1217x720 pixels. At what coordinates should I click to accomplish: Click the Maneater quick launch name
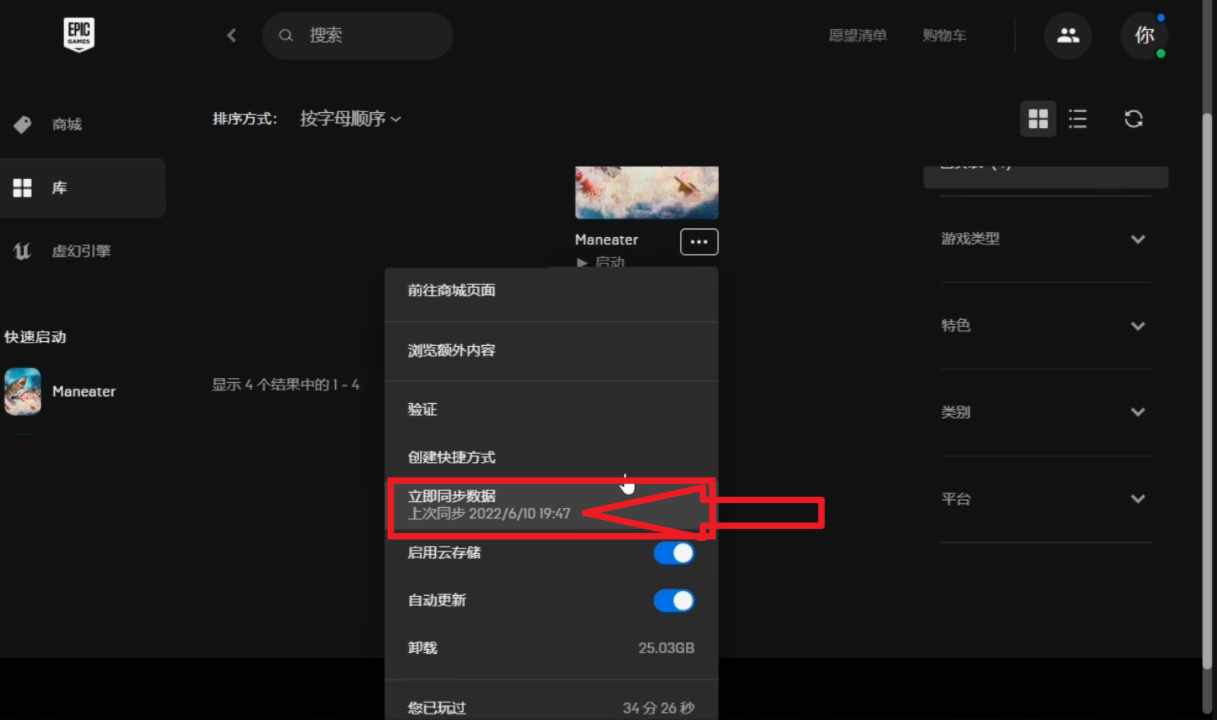(84, 391)
